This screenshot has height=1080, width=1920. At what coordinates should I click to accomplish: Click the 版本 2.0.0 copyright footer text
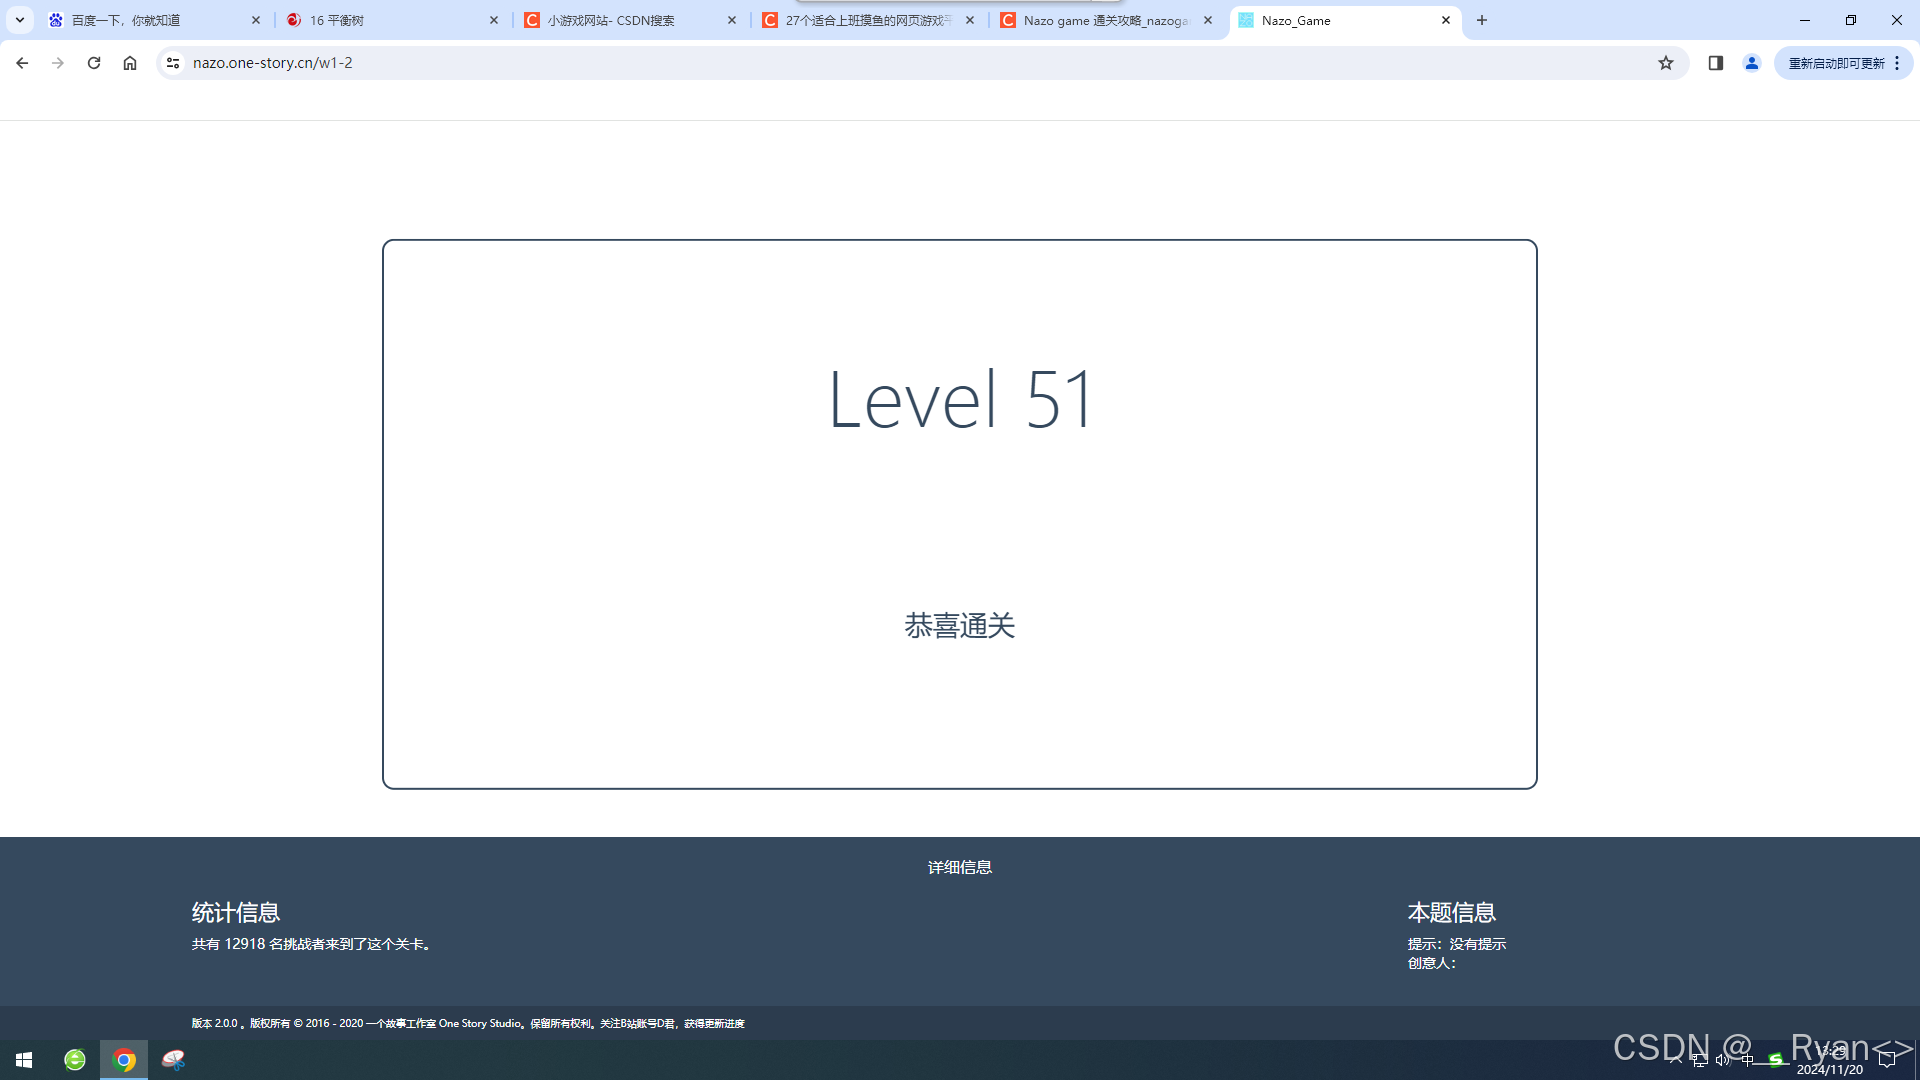click(x=468, y=1023)
